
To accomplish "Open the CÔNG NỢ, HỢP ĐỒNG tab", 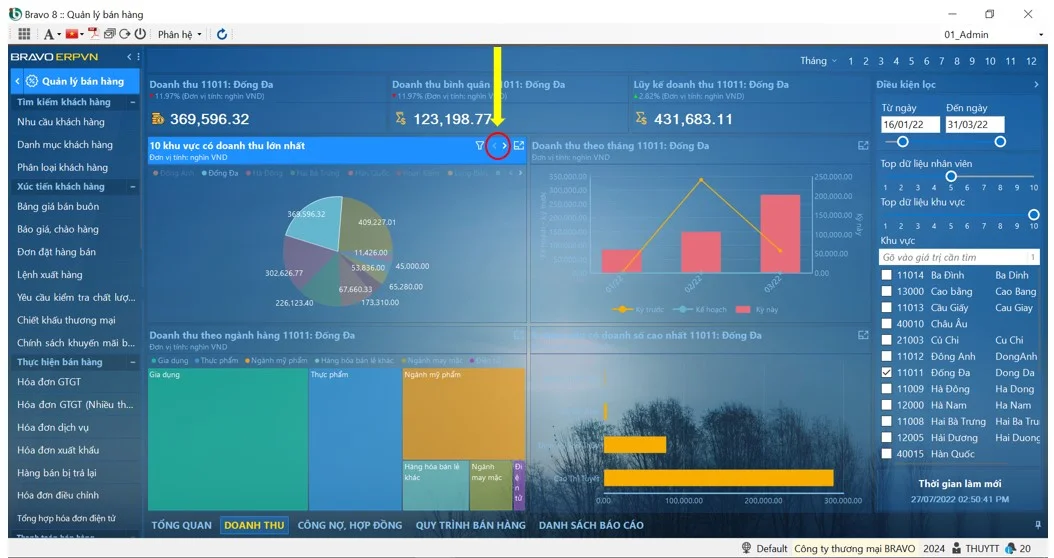I will (x=349, y=525).
